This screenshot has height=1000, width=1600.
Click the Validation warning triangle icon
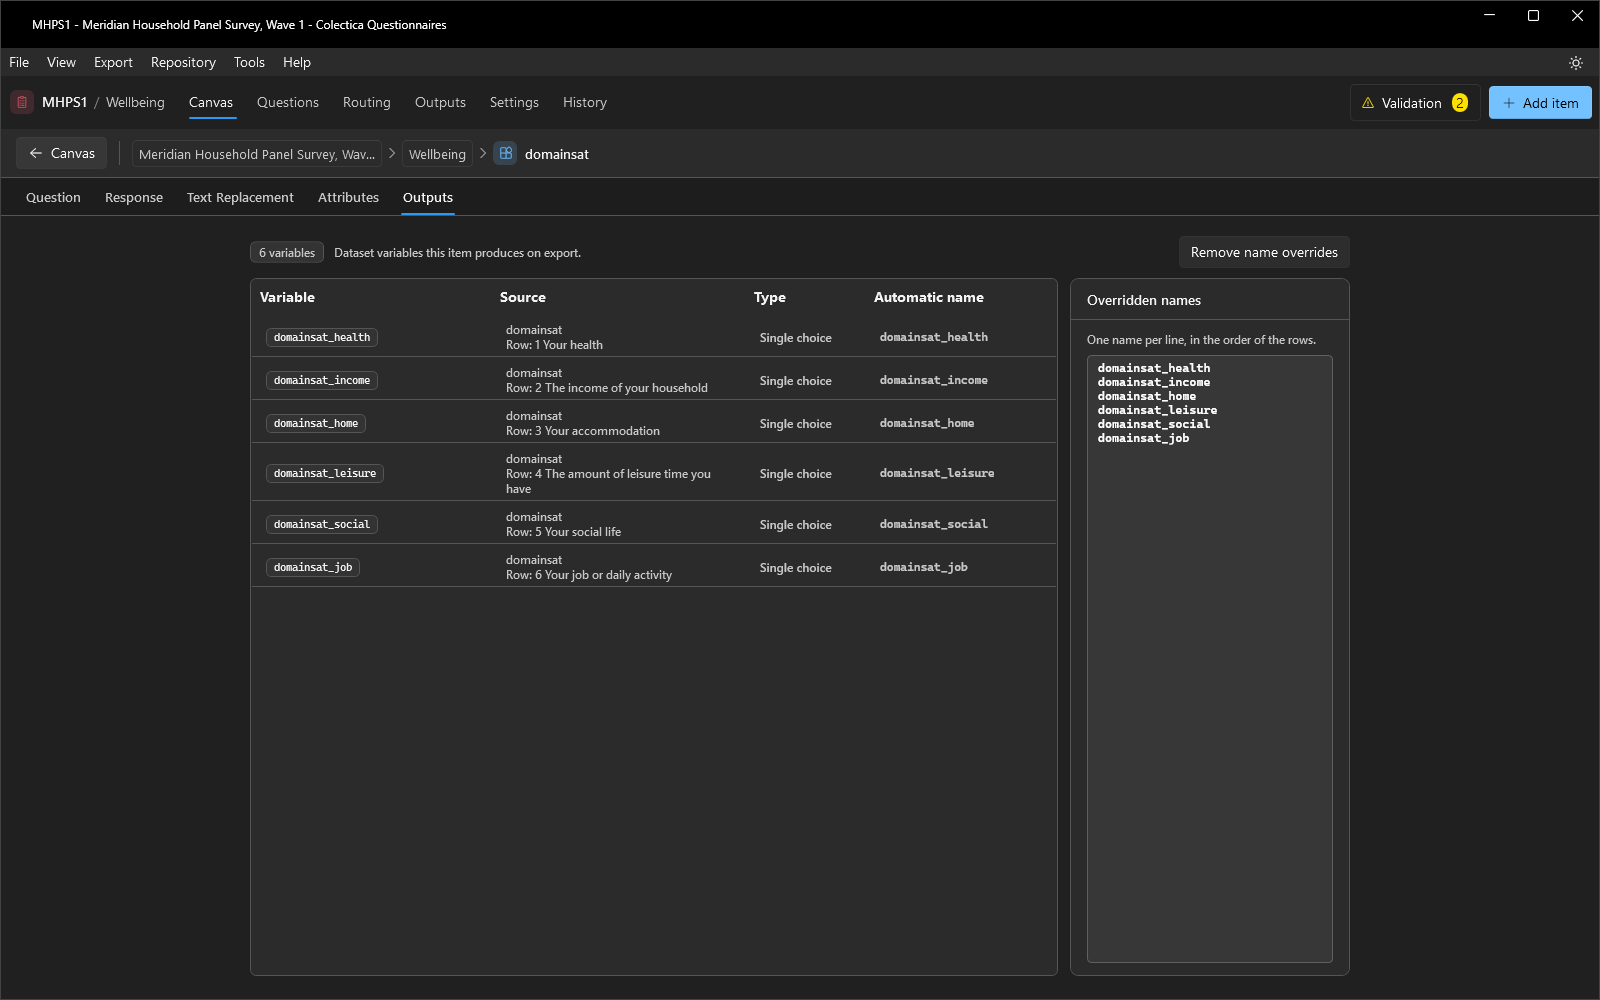[1368, 103]
